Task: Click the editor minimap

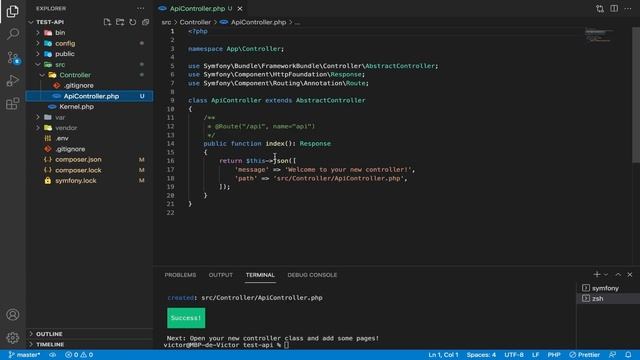Action: point(599,36)
